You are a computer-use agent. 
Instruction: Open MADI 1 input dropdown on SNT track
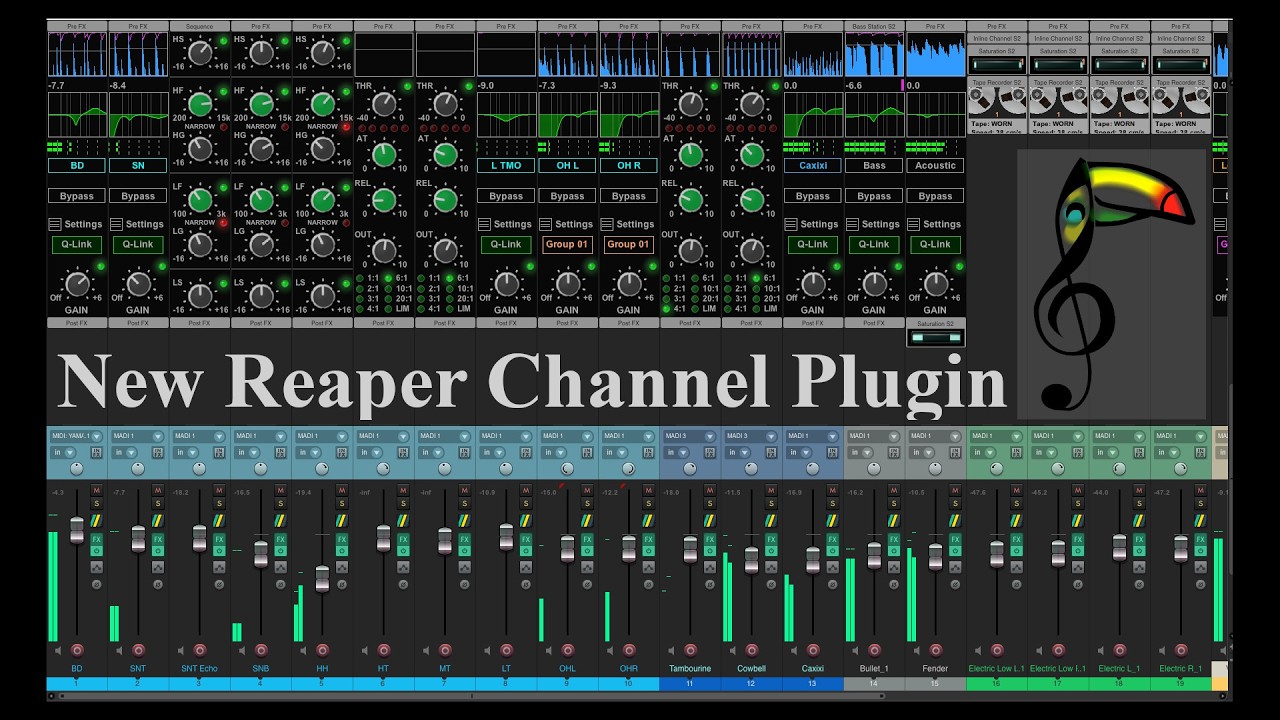coord(138,436)
